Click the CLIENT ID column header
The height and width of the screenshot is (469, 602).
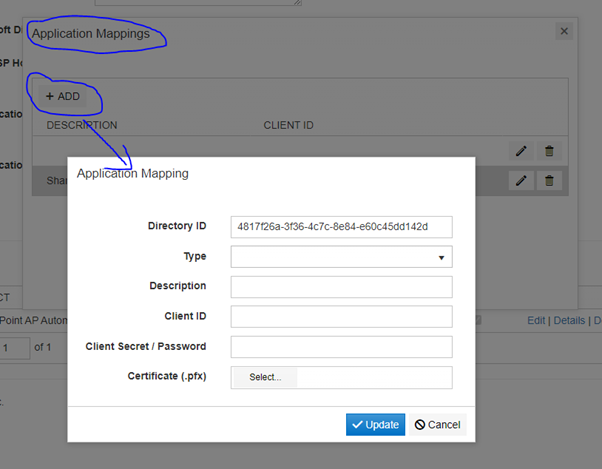click(x=288, y=126)
